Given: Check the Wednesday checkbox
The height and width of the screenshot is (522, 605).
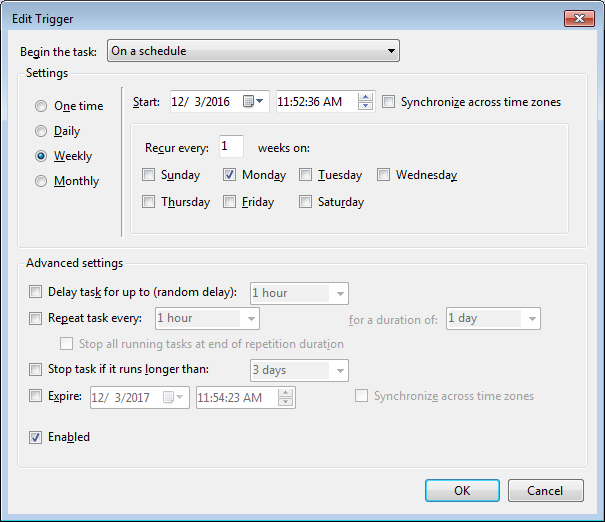Looking at the screenshot, I should (x=383, y=174).
